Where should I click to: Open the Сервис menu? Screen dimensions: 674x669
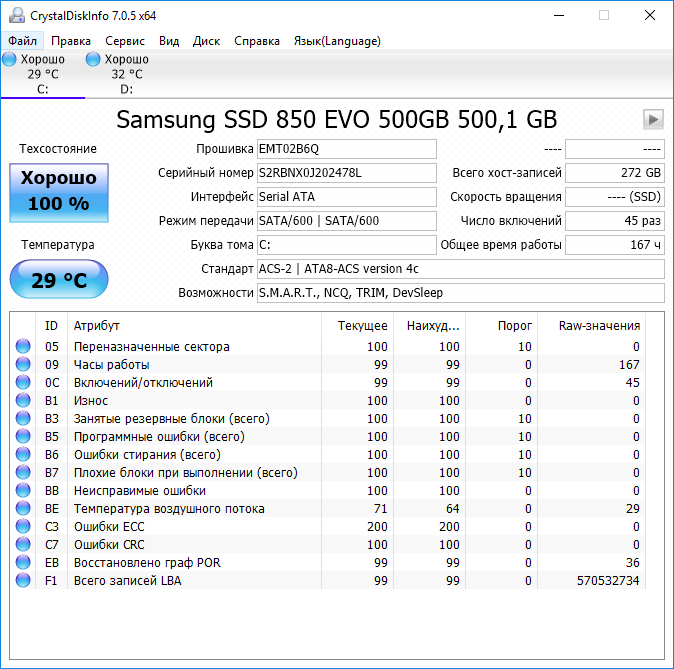pos(124,41)
